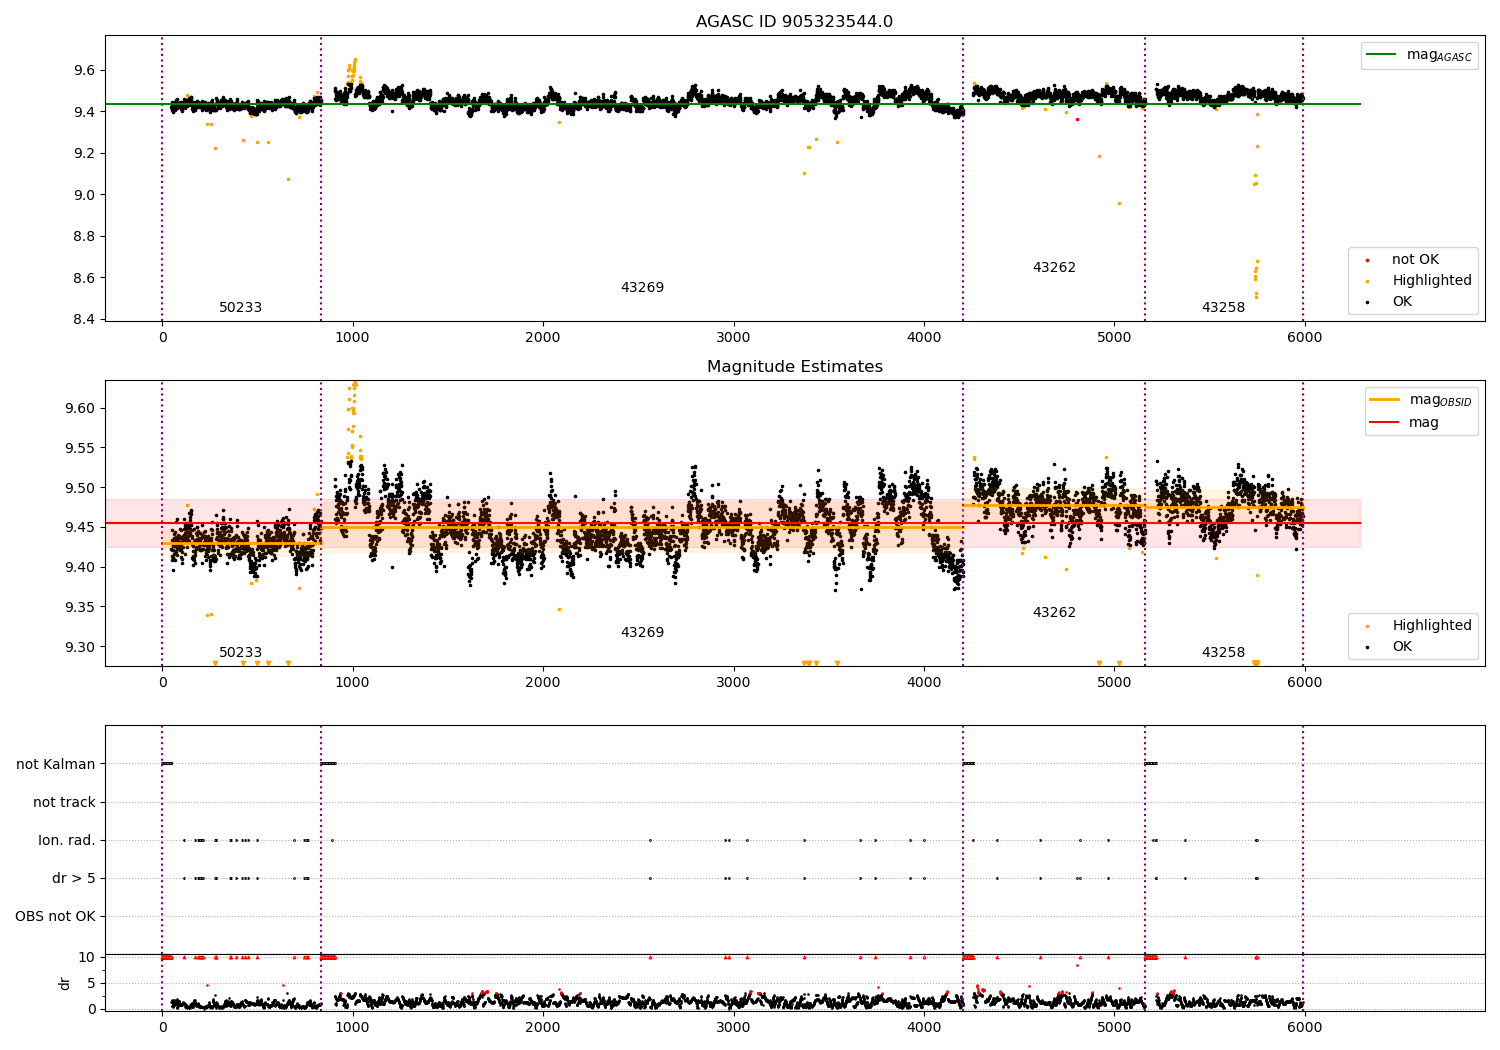Click obsid label '43269' in the AGASC plot
This screenshot has height=1050, width=1500.
click(642, 288)
